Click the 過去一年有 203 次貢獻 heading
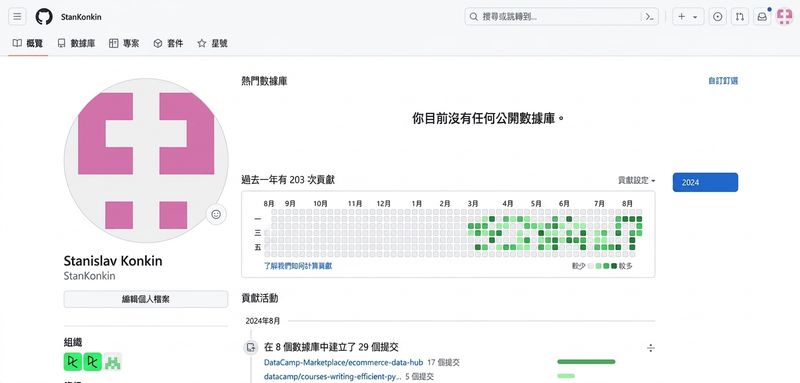Viewport: 800px width, 383px height. tap(288, 180)
